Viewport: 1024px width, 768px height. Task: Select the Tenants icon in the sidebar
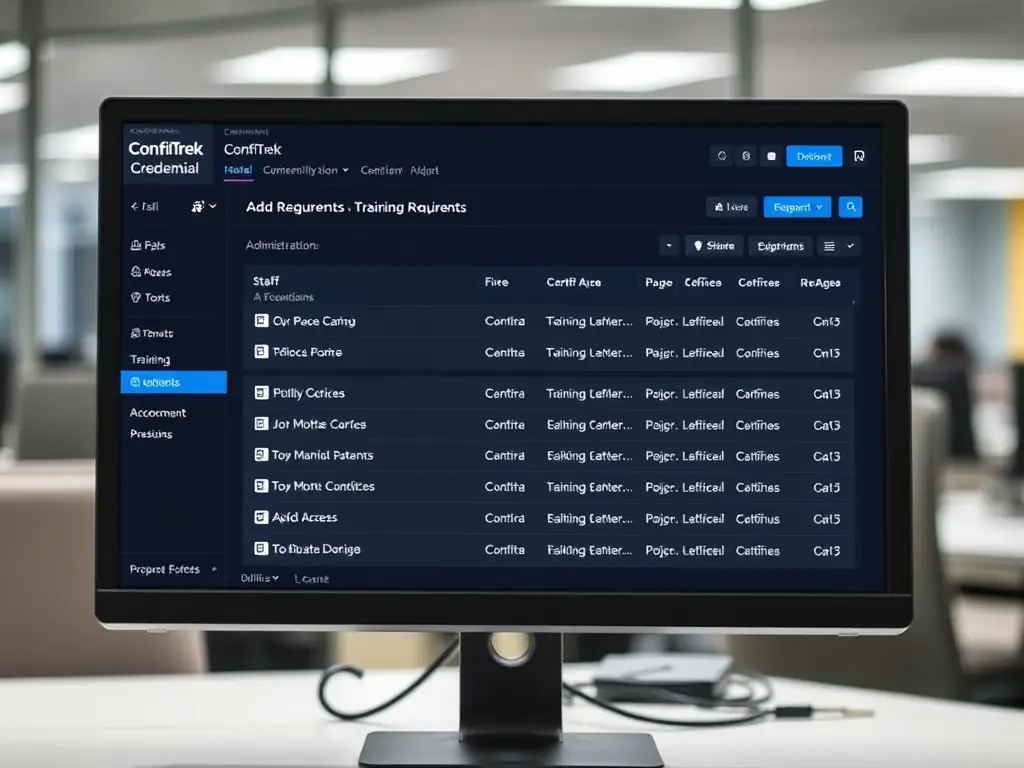pos(135,333)
